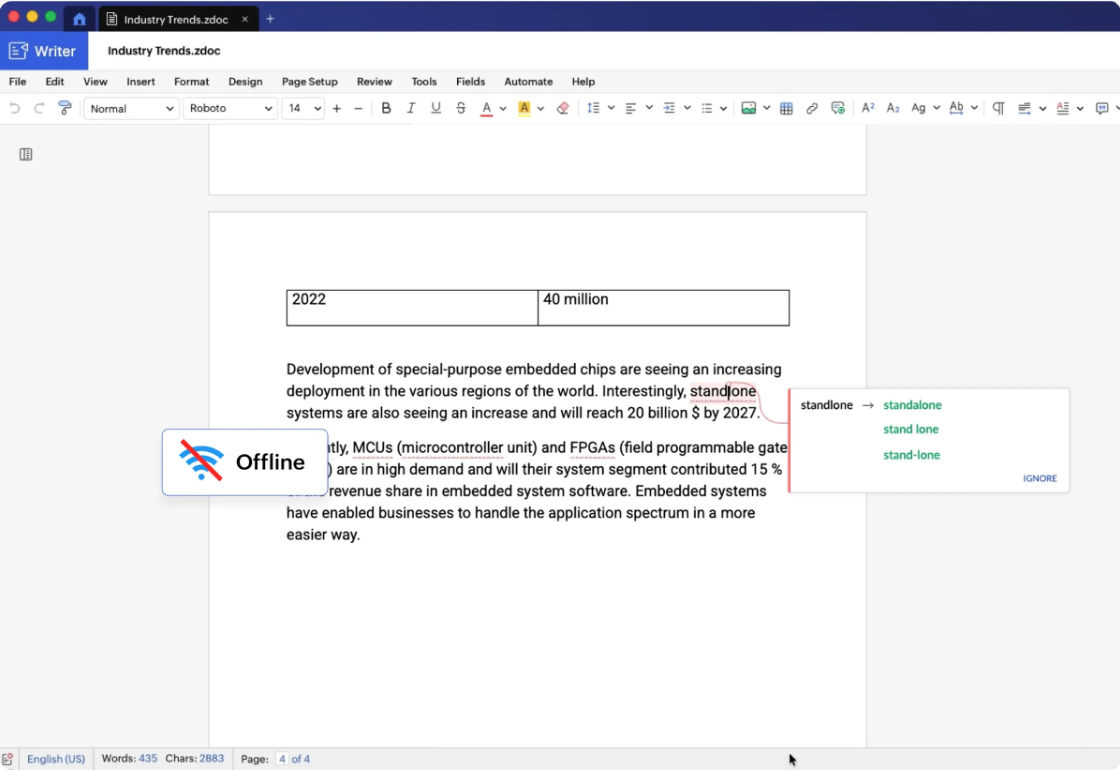Click the text direction lines icon
This screenshot has height=772, width=1120.
pos(1024,109)
